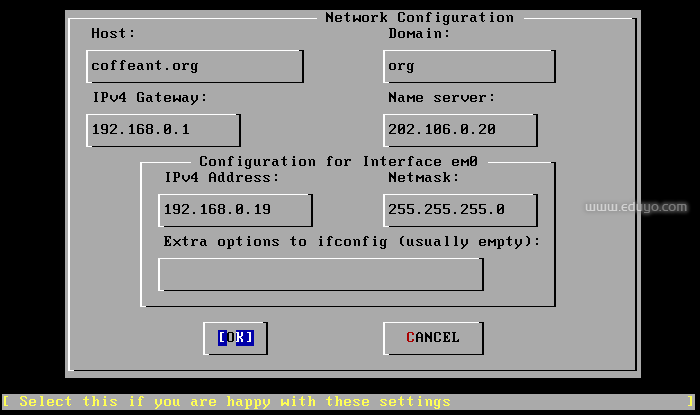Select the Domain field with value org
700x415 pixels.
click(x=469, y=66)
